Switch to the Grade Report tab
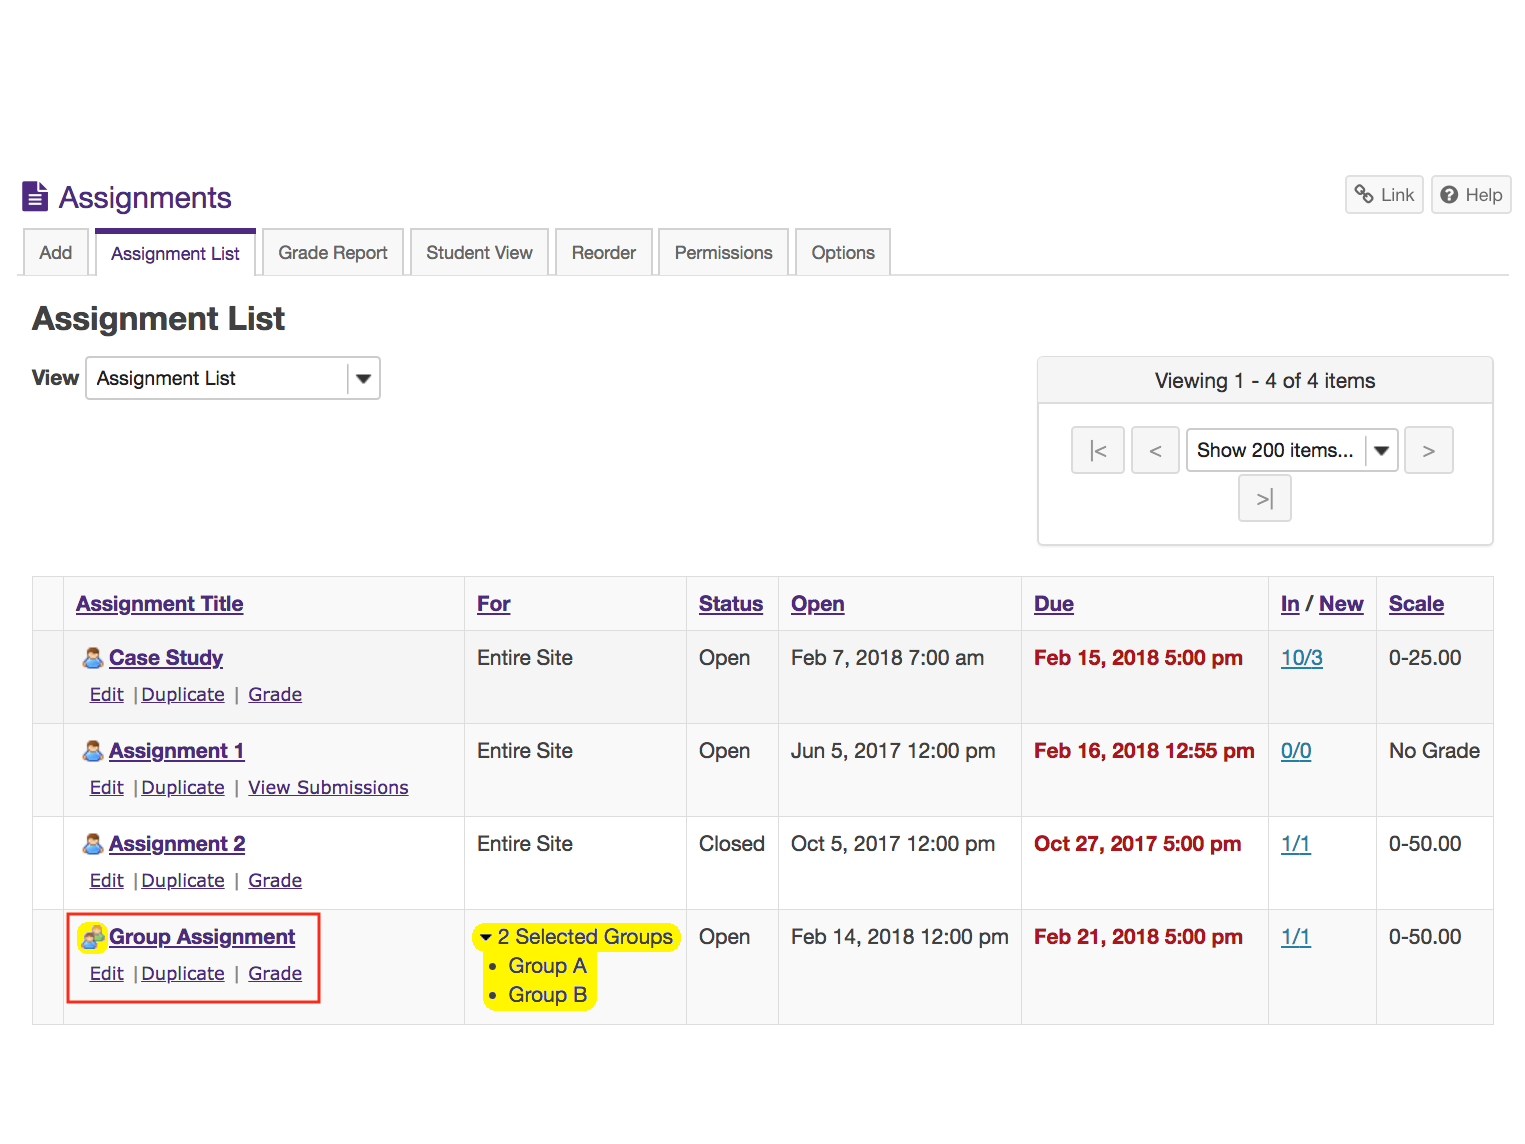This screenshot has height=1144, width=1525. pyautogui.click(x=332, y=253)
